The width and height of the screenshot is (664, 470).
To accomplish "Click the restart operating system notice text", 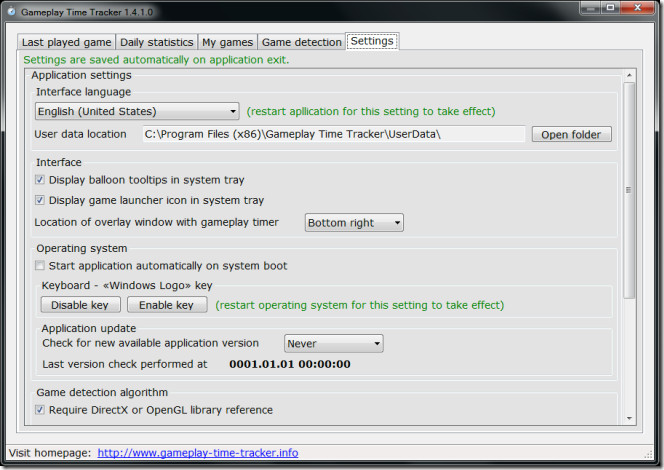I will (x=360, y=305).
